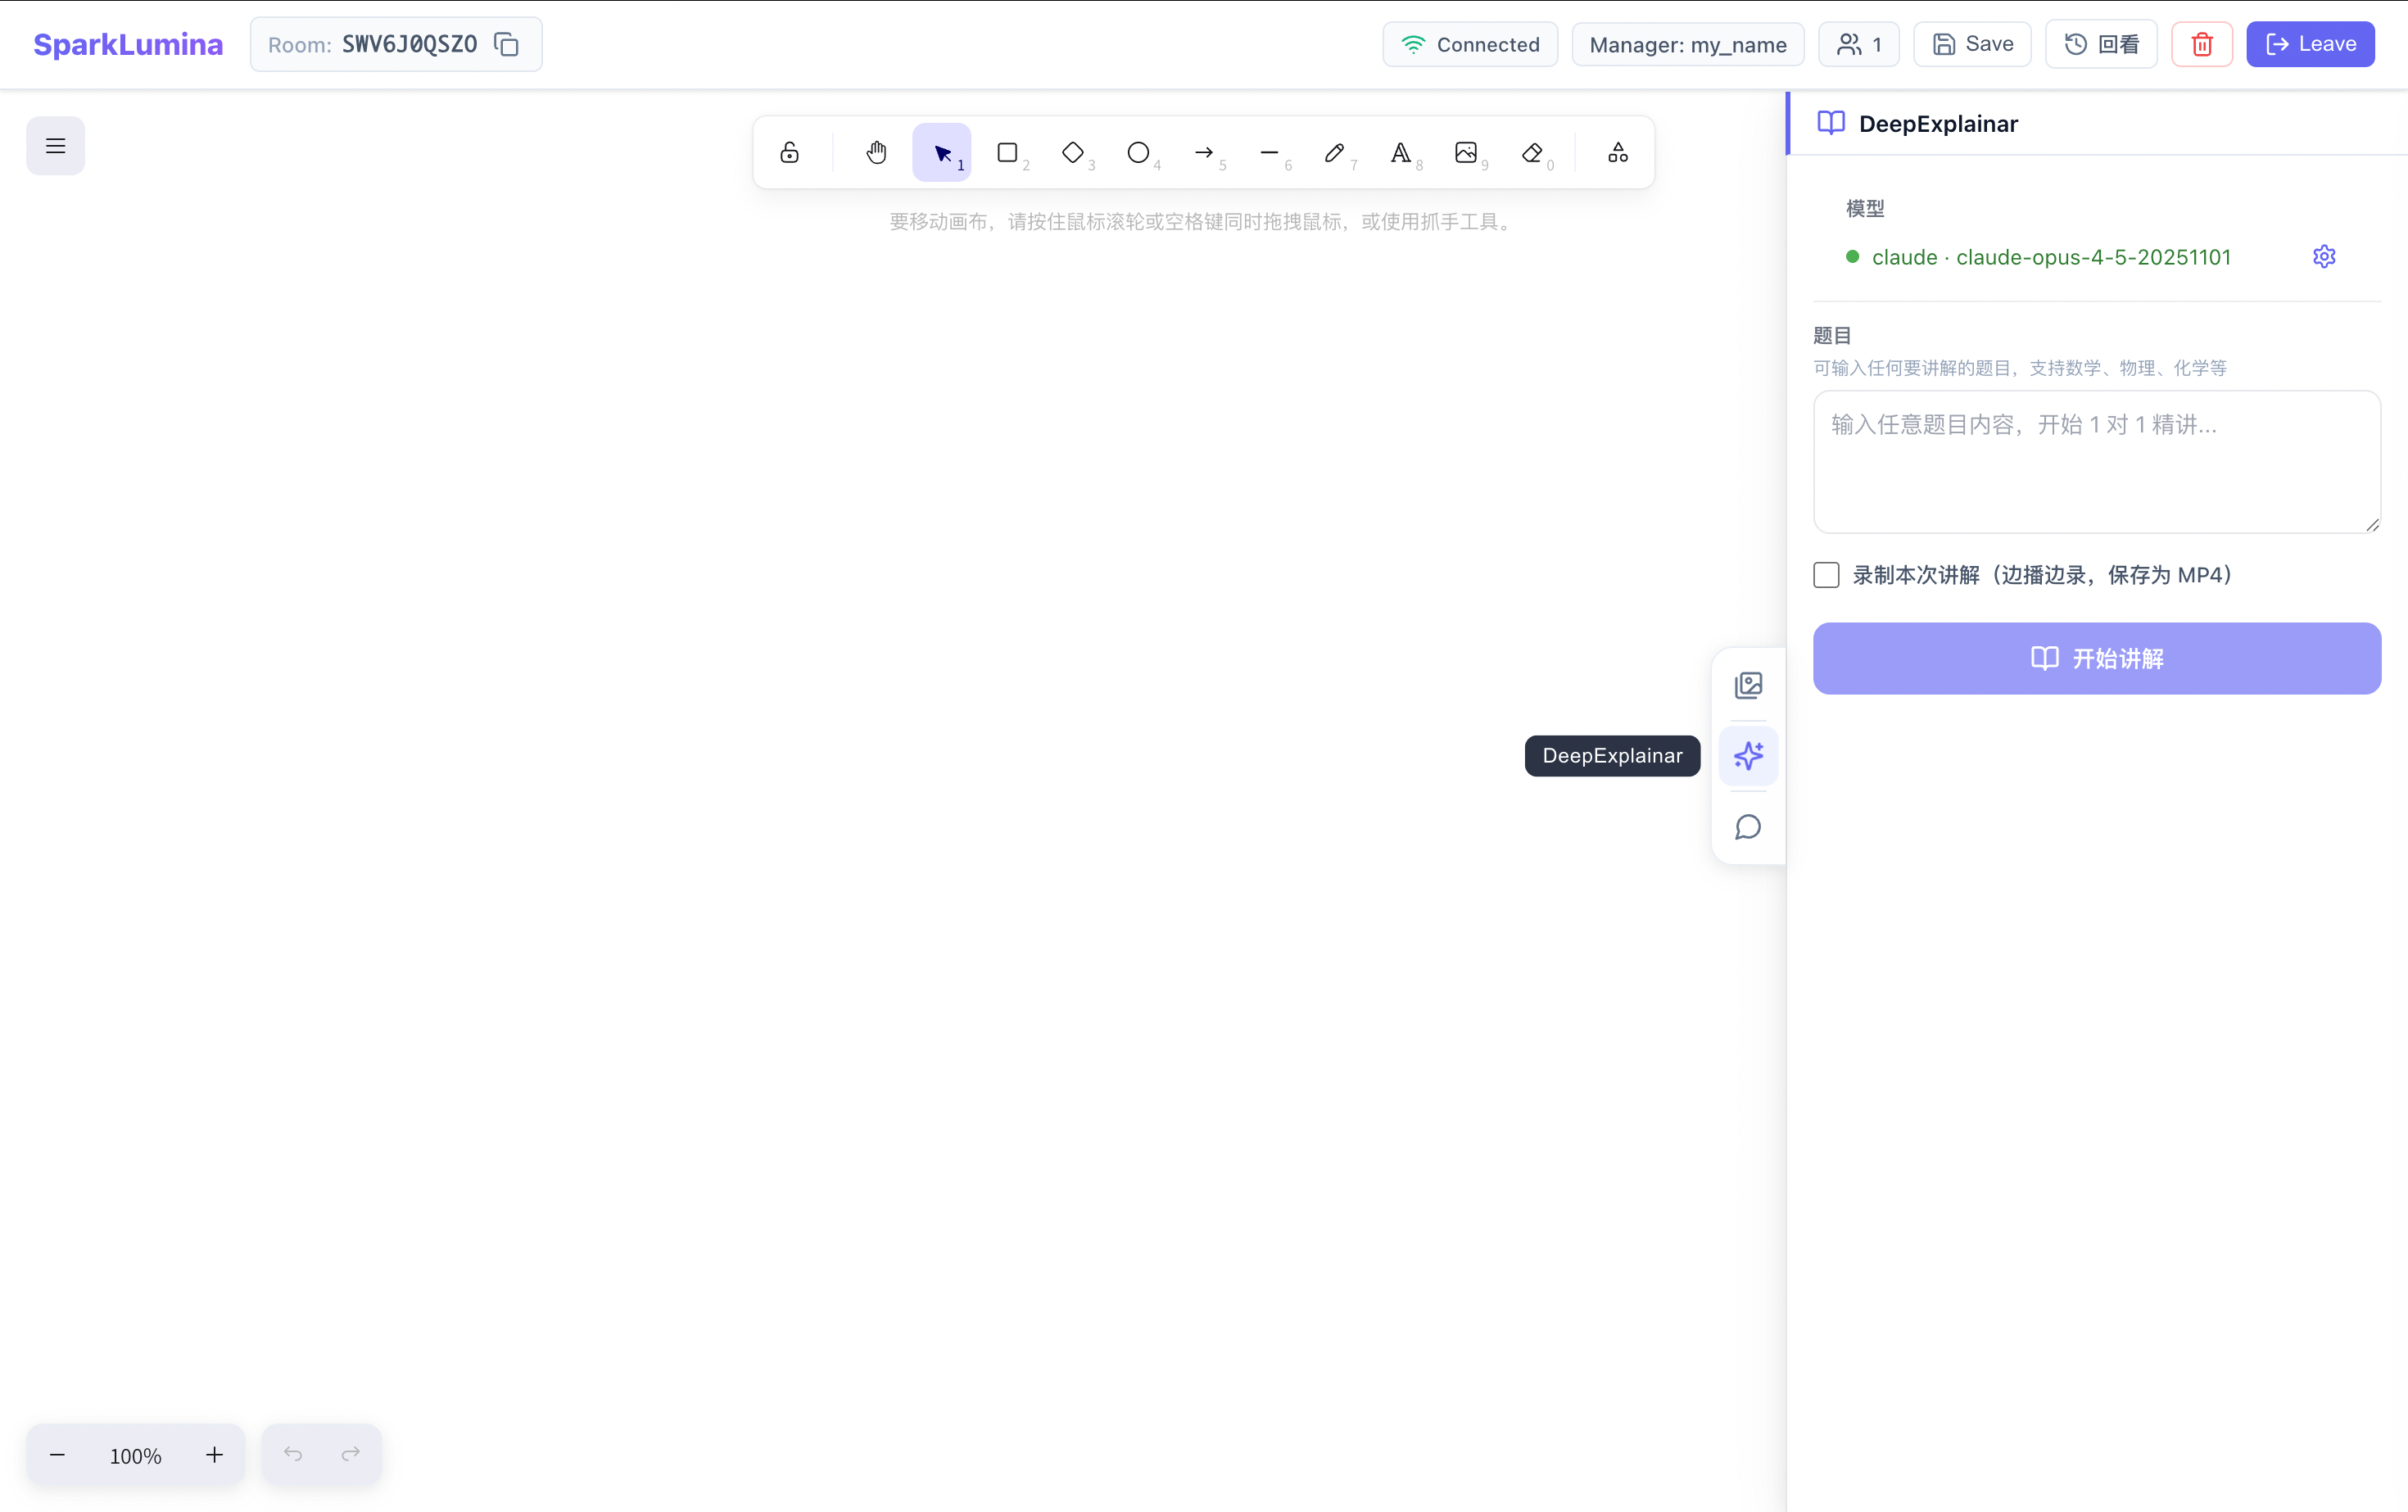
Task: Choose the eraser tool
Action: (x=1531, y=152)
